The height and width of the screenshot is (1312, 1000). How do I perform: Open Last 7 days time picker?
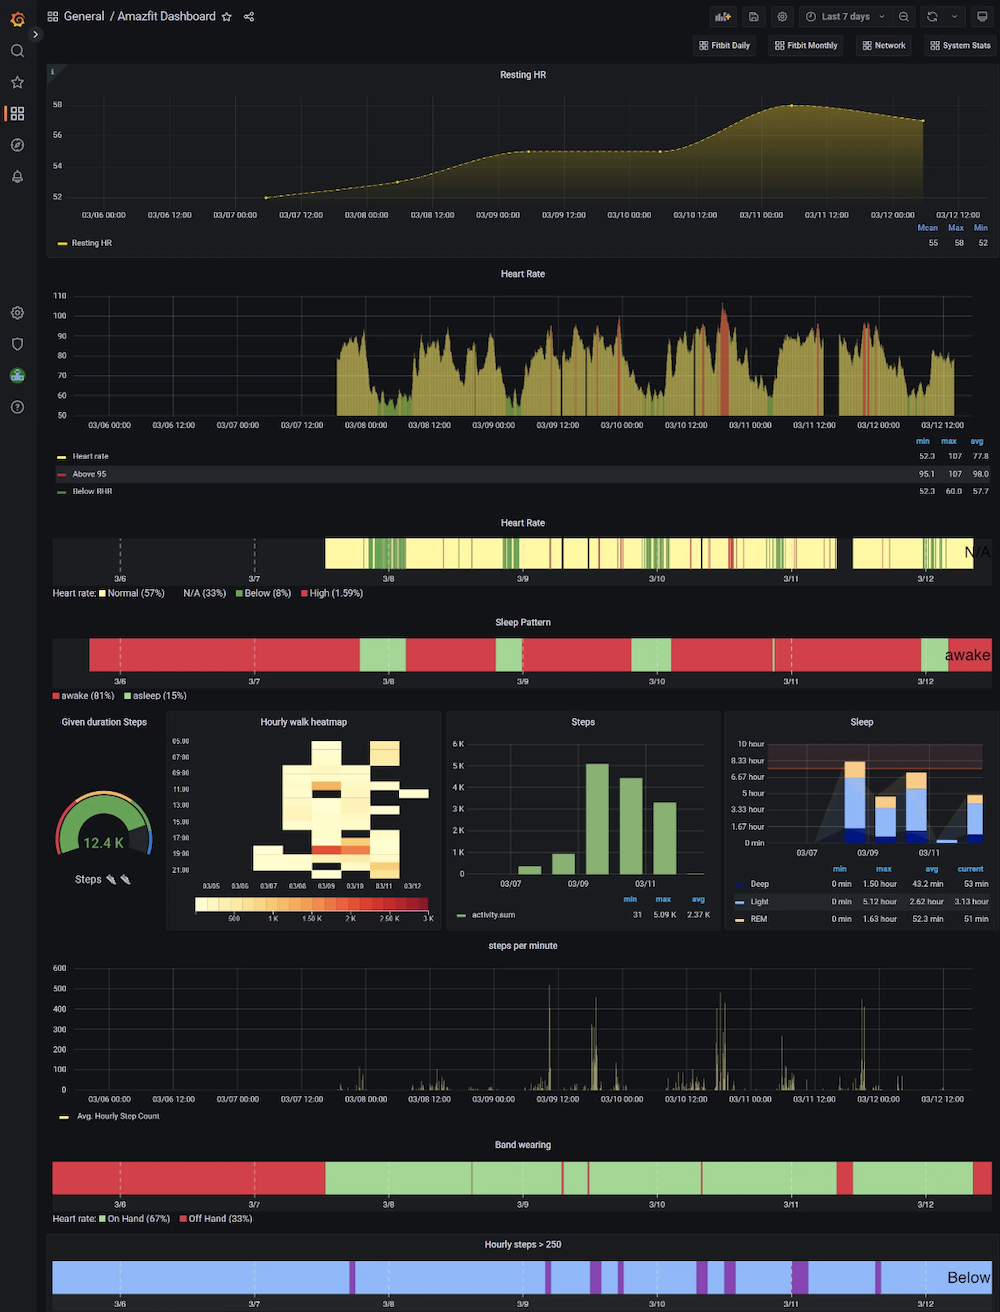point(845,17)
